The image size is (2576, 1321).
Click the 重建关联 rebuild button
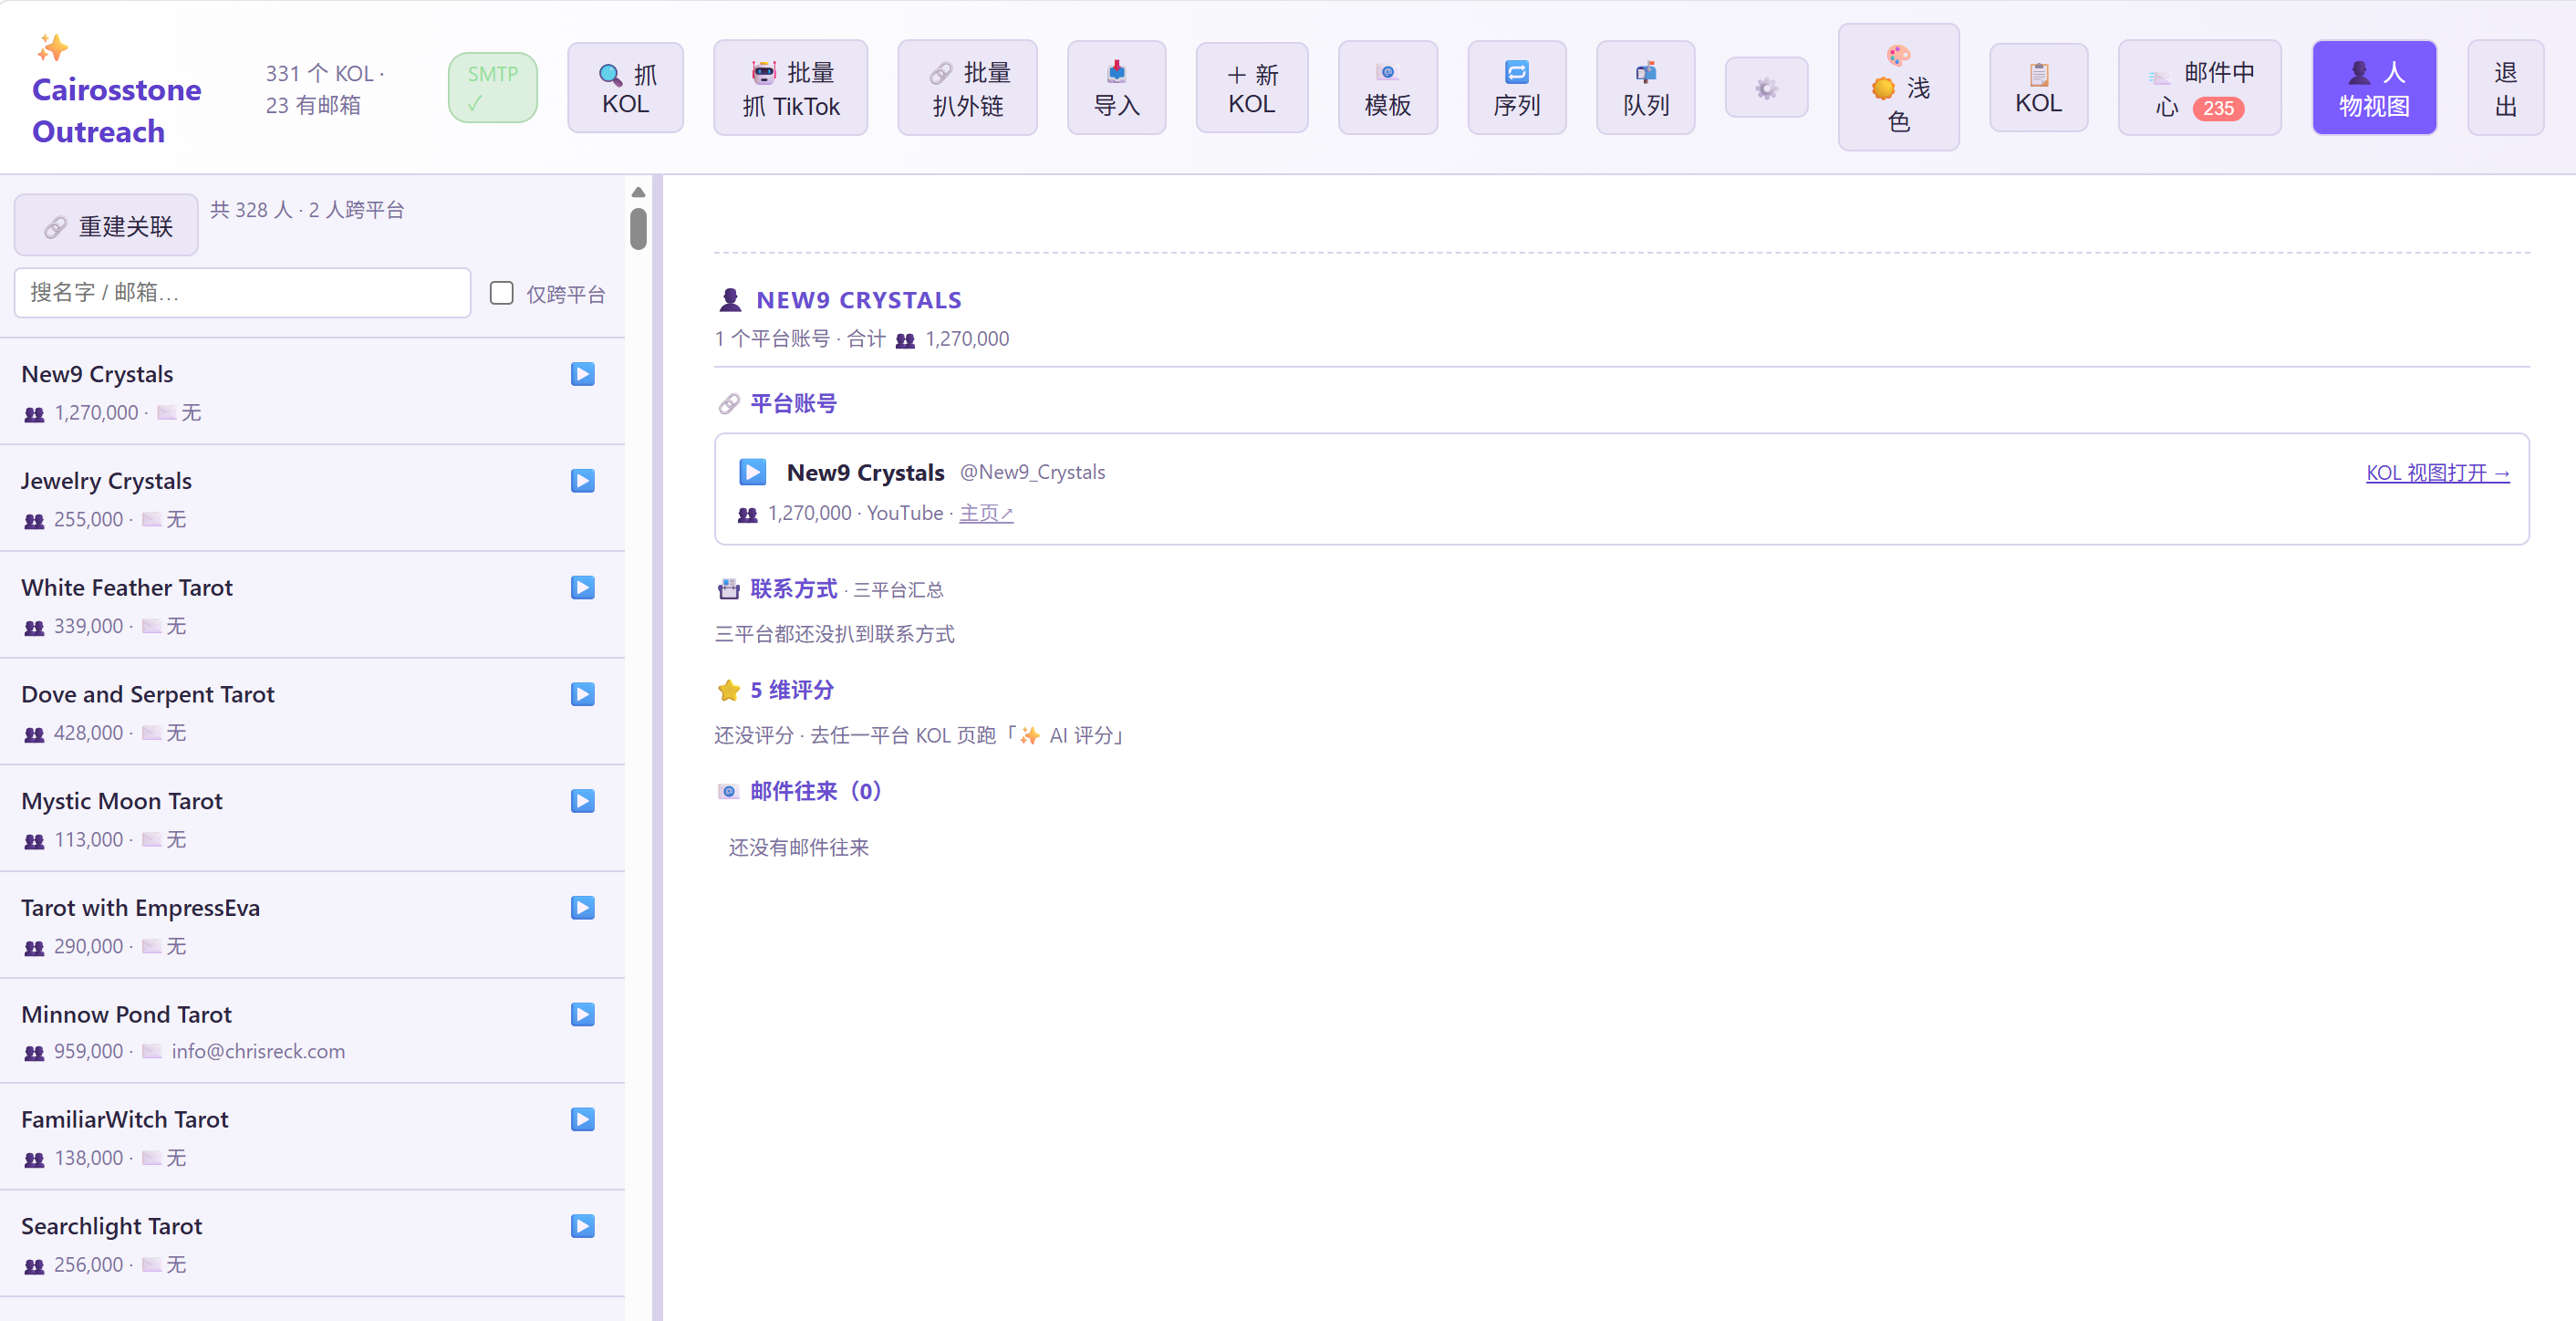106,226
